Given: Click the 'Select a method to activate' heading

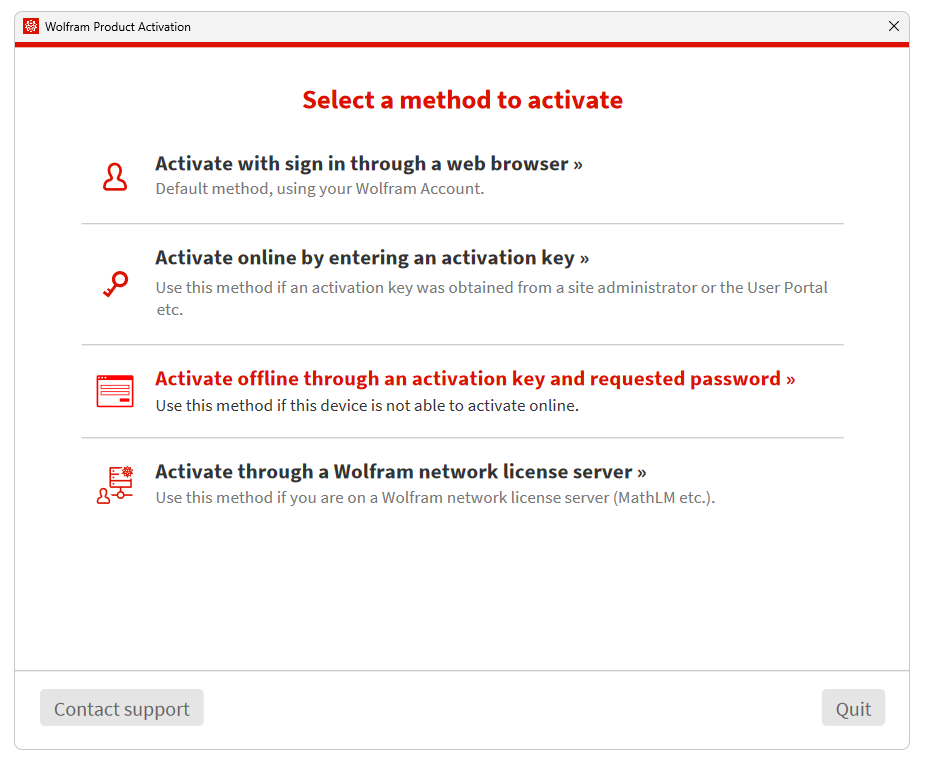Looking at the screenshot, I should click(x=462, y=100).
